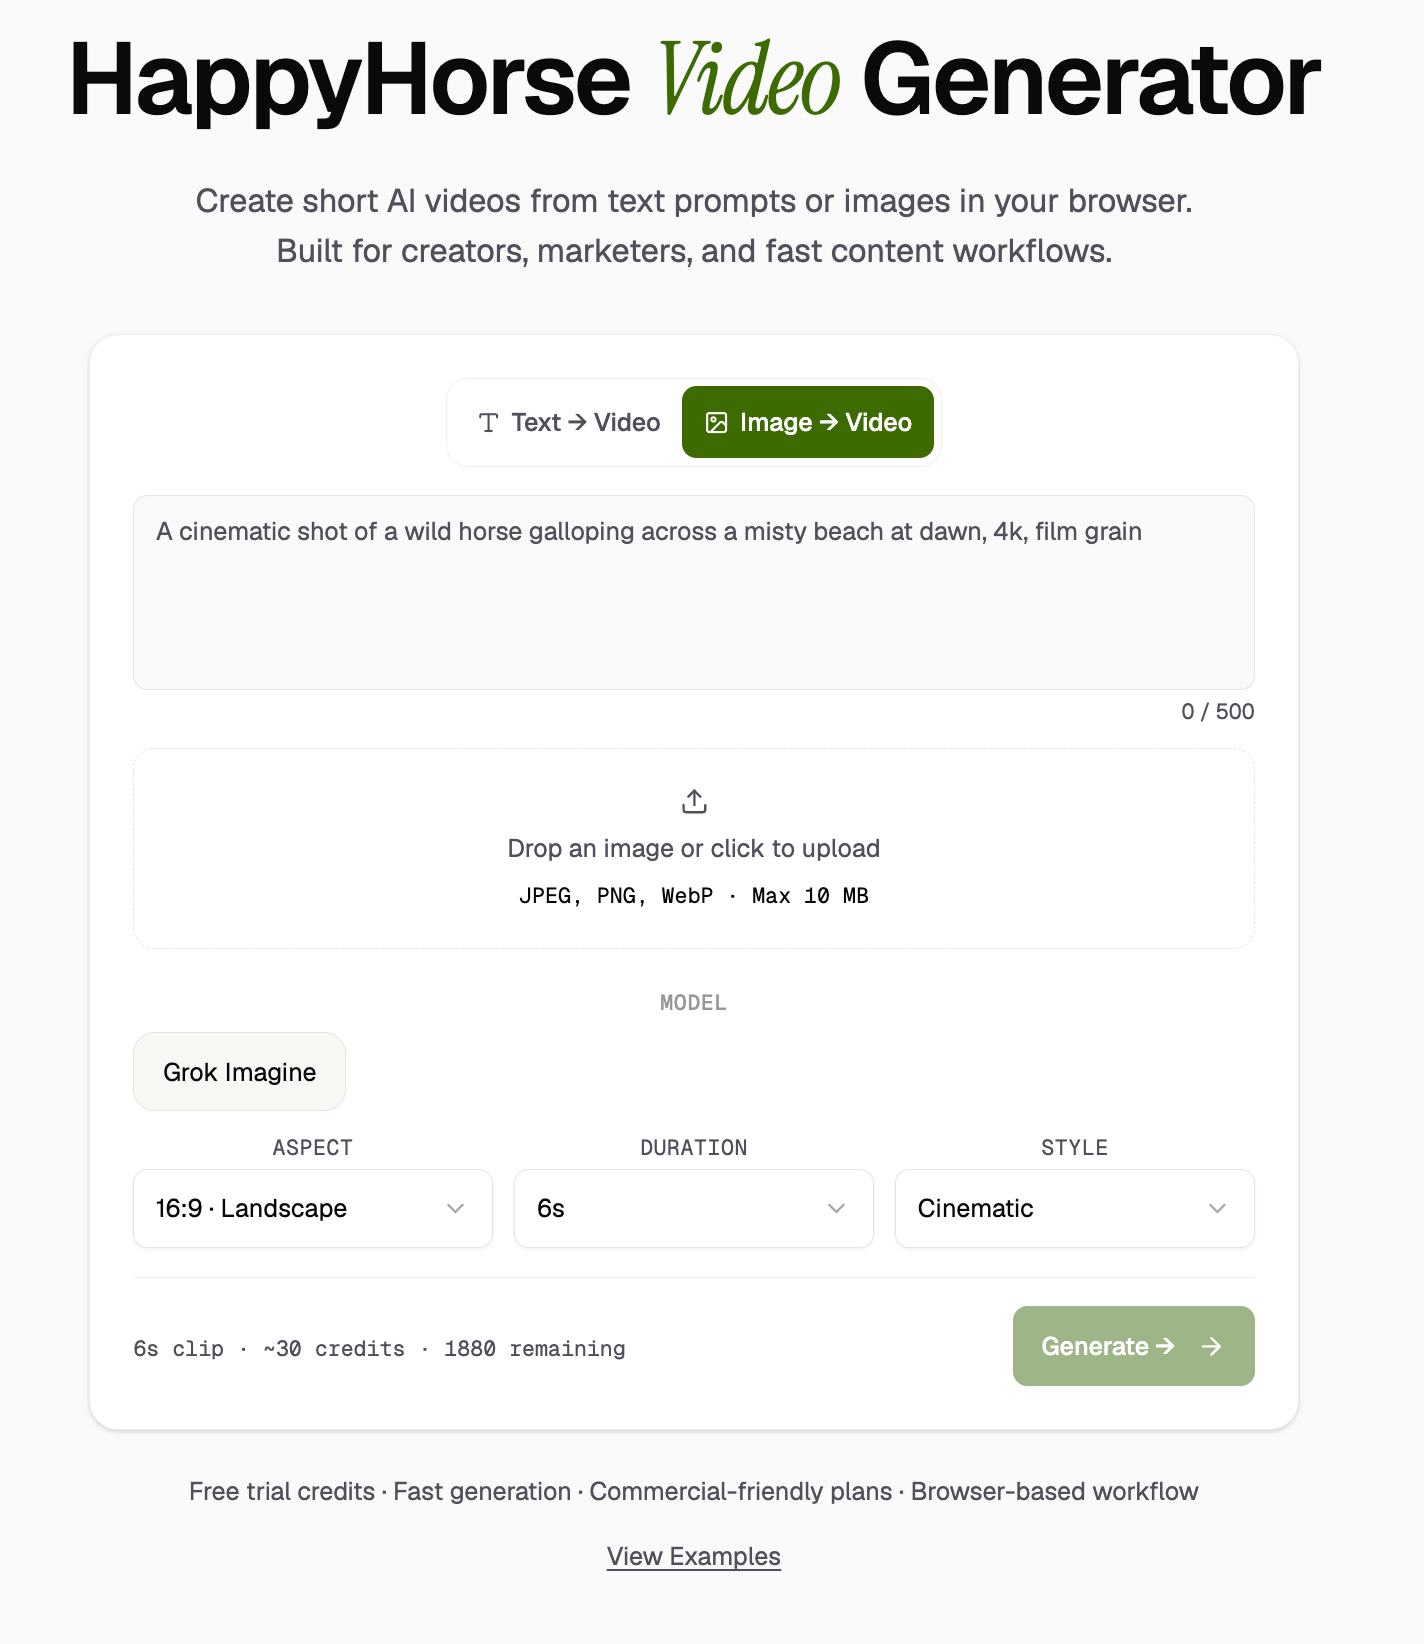
Task: Switch to the Image → Video tab
Action: click(x=808, y=422)
